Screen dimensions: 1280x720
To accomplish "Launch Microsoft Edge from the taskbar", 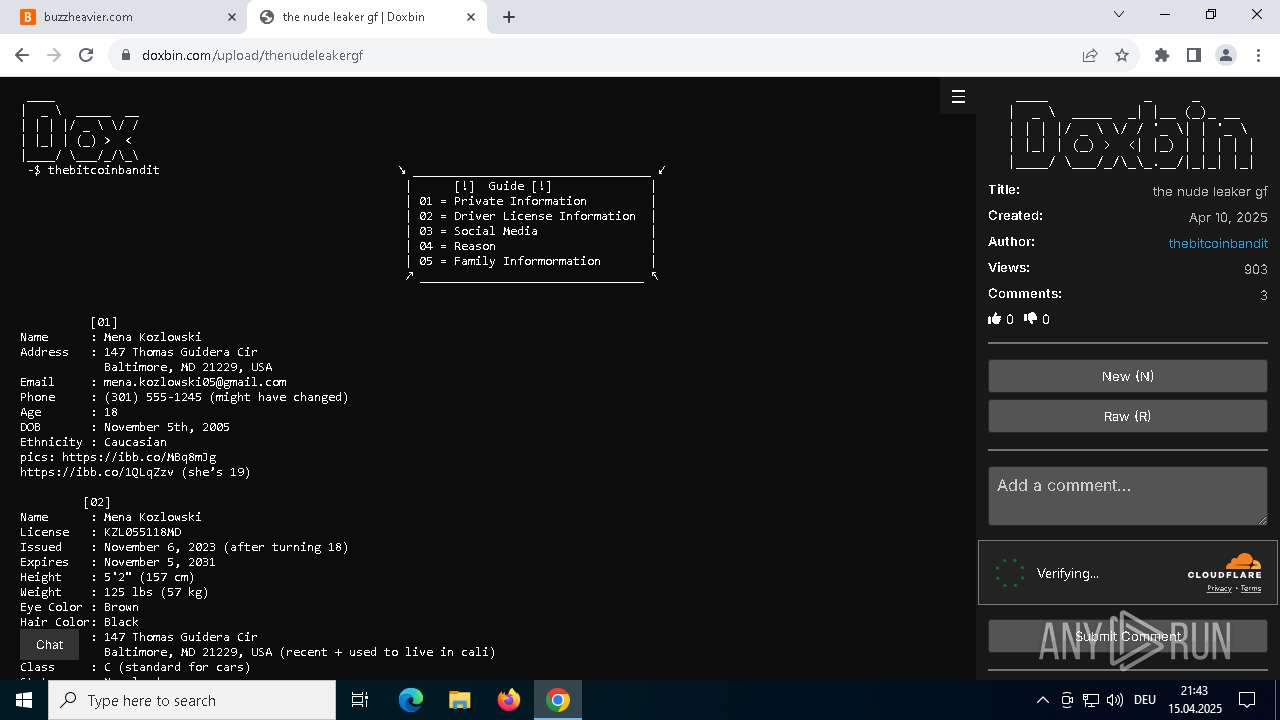I will point(411,700).
